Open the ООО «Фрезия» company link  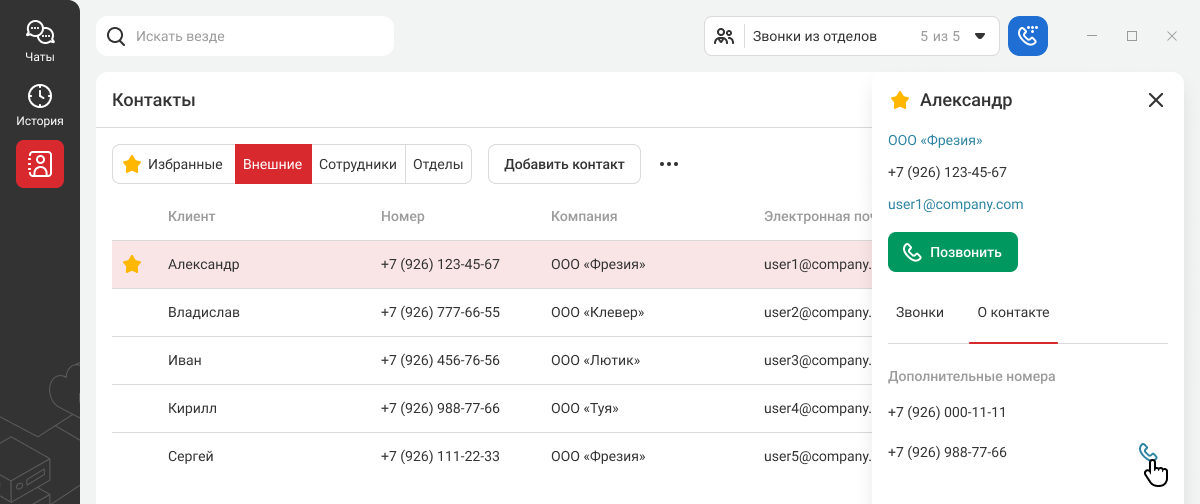pyautogui.click(x=935, y=140)
